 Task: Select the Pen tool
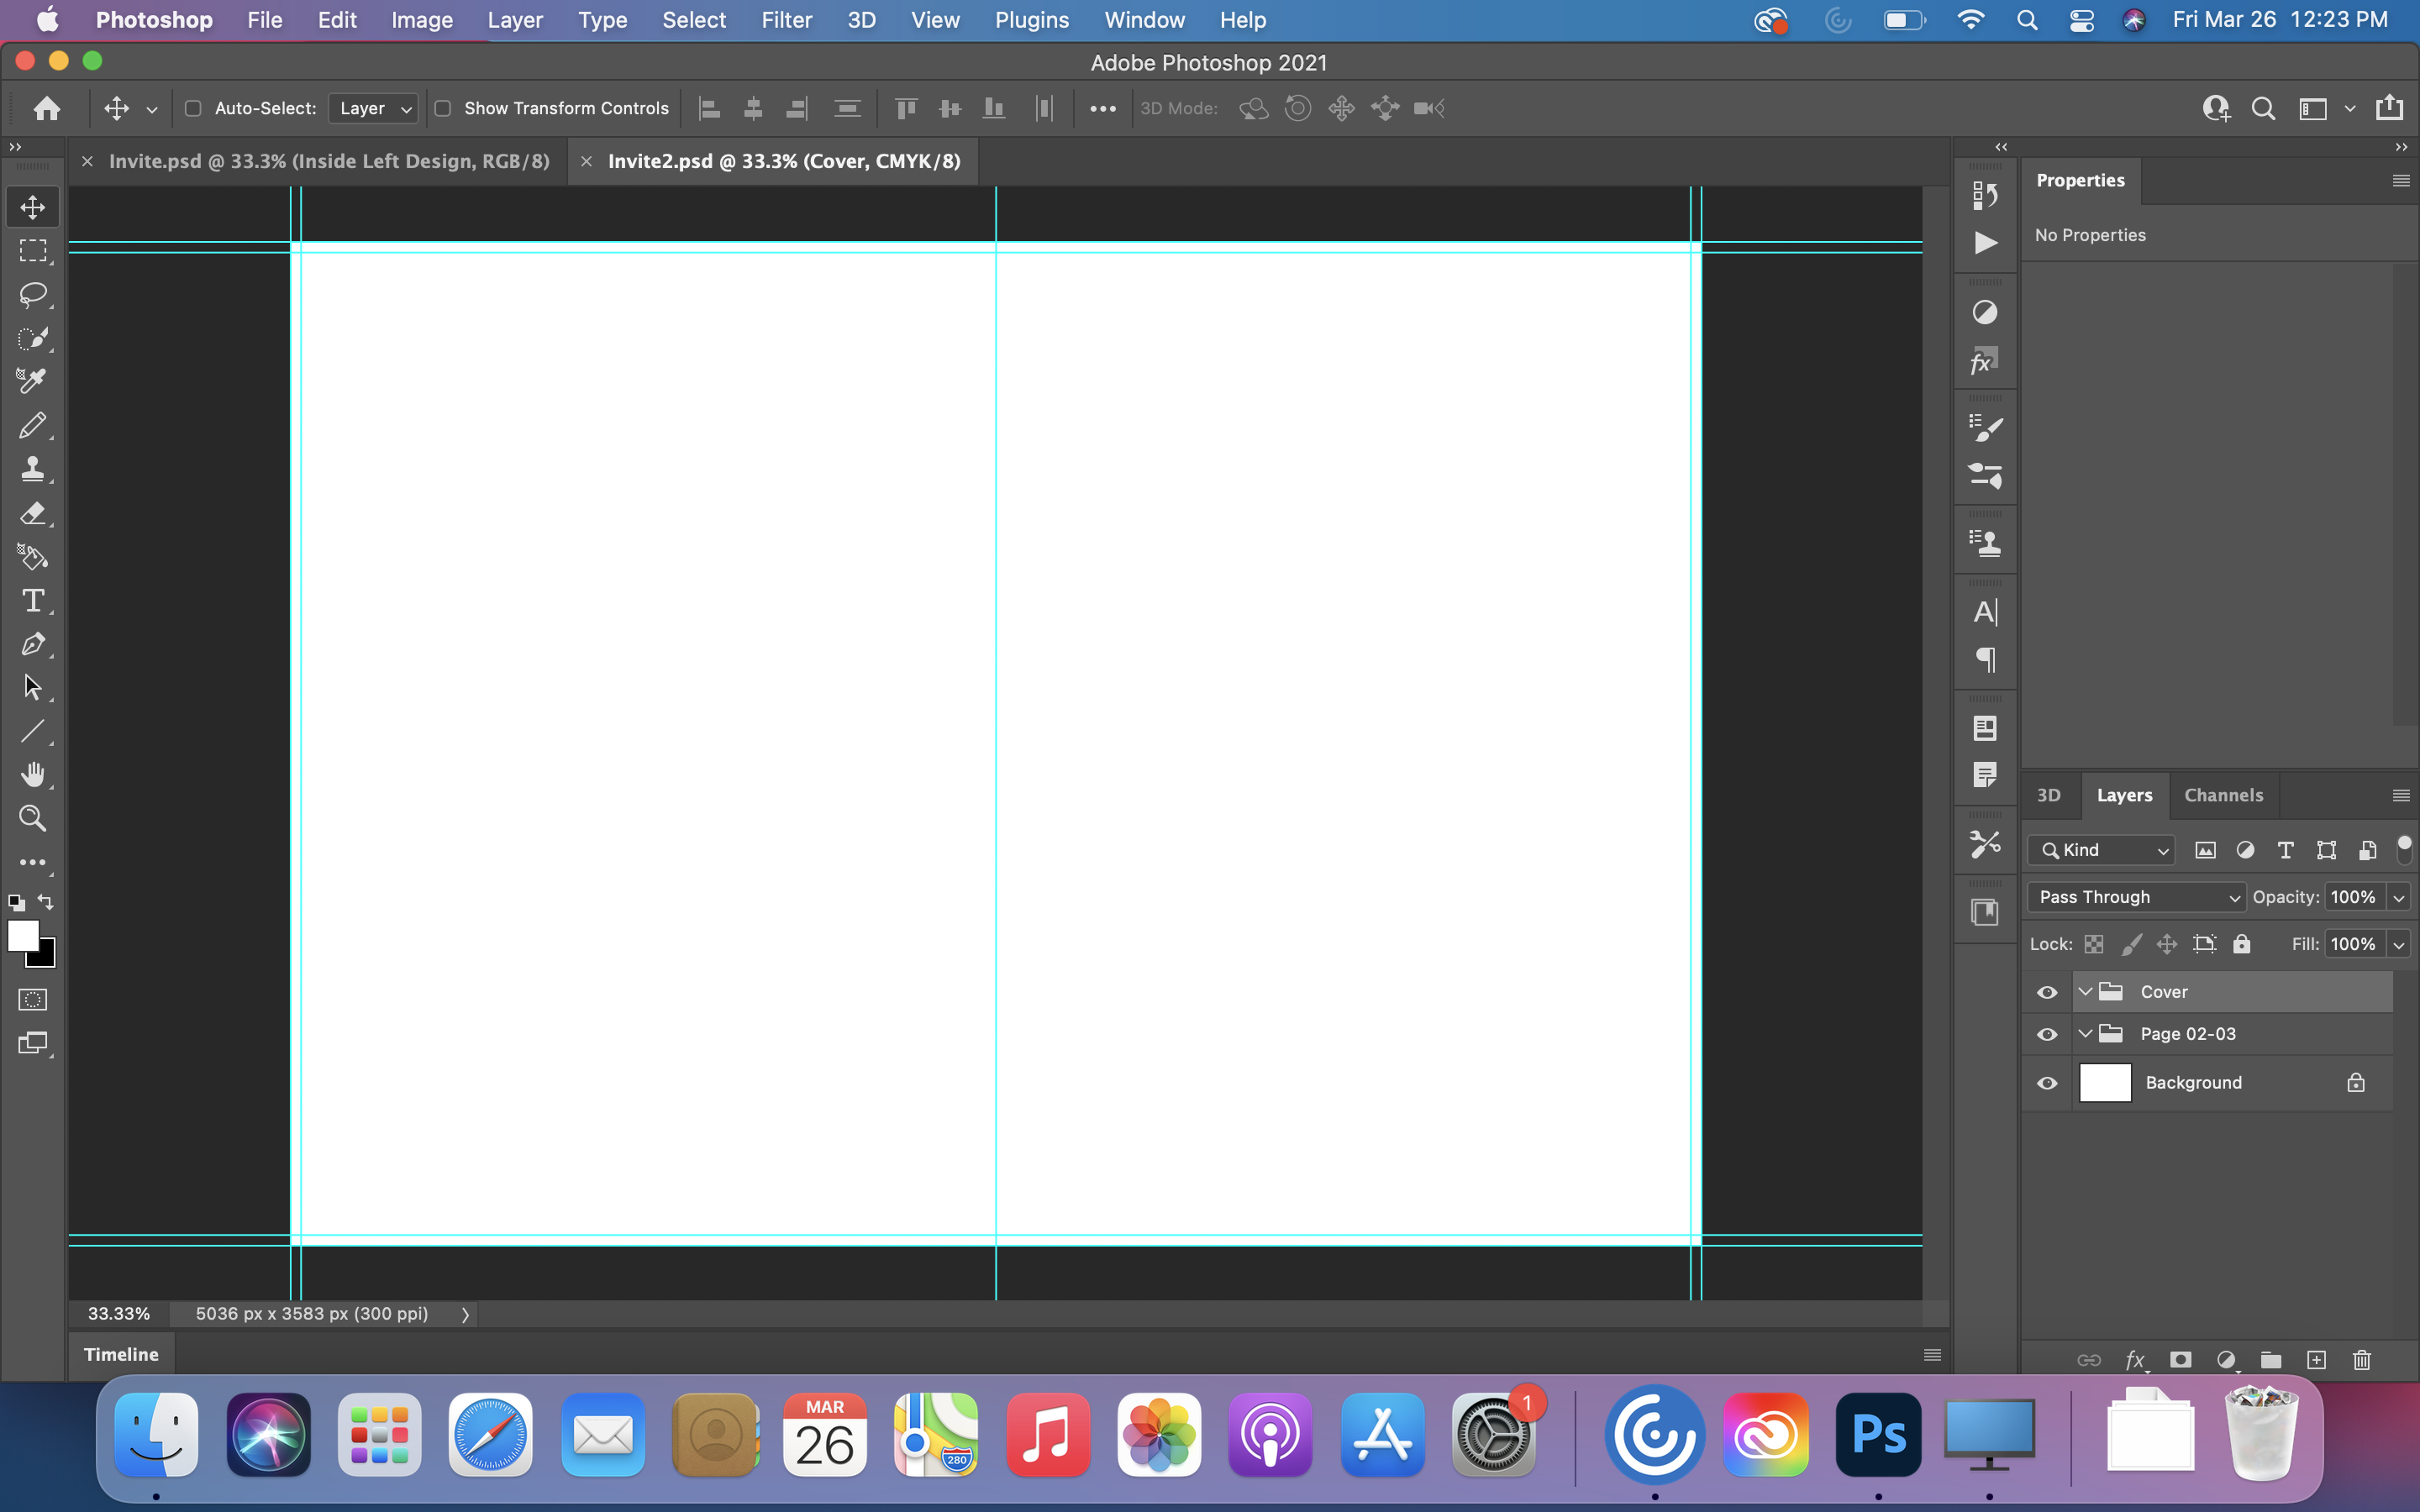click(x=32, y=644)
